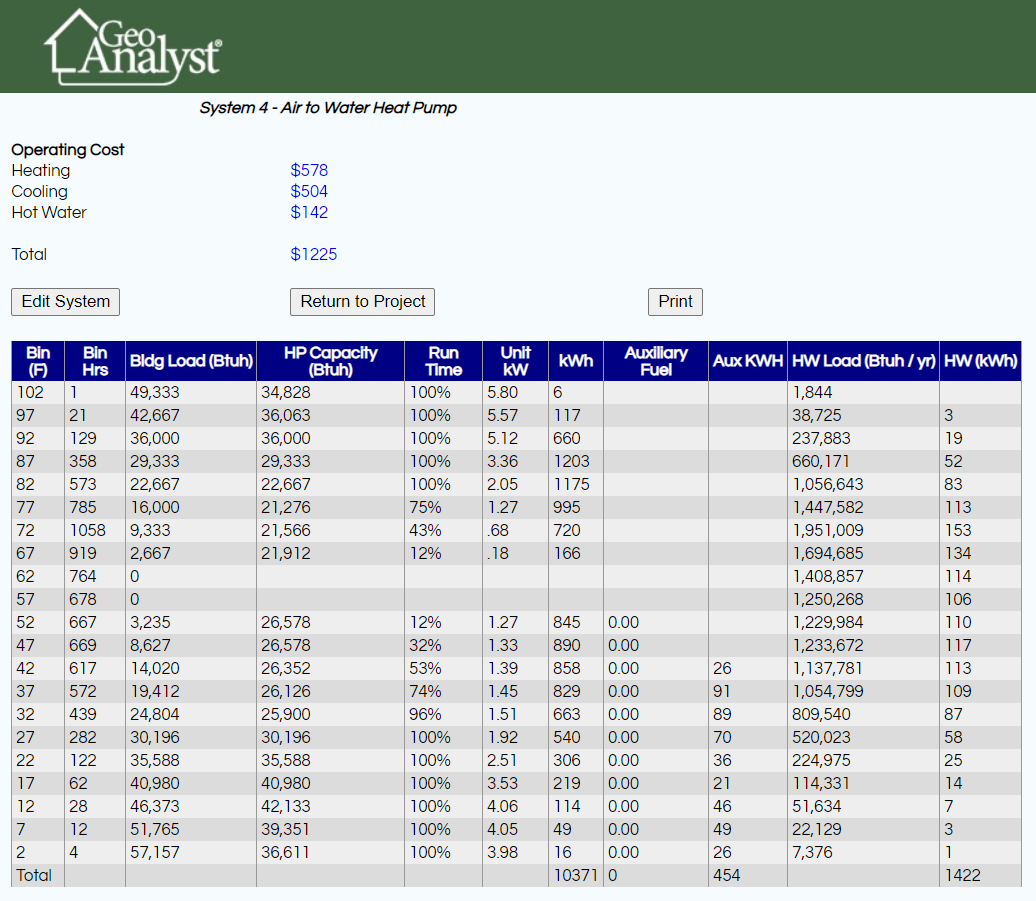
Task: Select HP capacity 25,900
Action: [285, 715]
